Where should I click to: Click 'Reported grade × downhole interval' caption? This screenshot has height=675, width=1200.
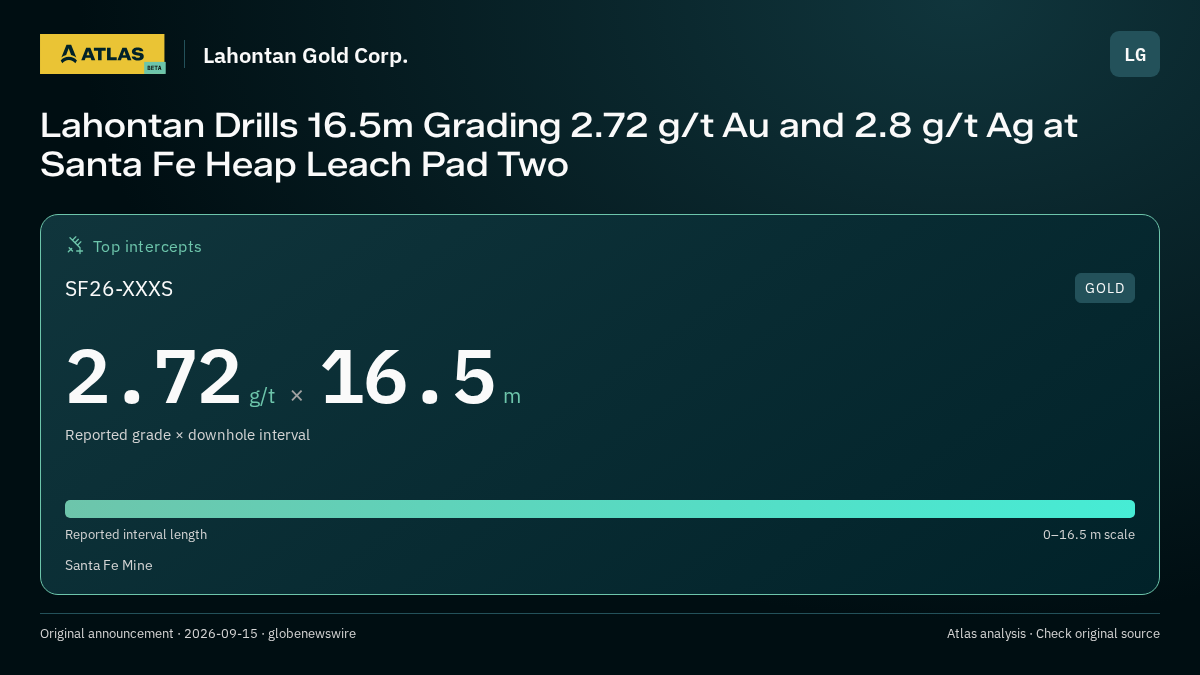(187, 435)
